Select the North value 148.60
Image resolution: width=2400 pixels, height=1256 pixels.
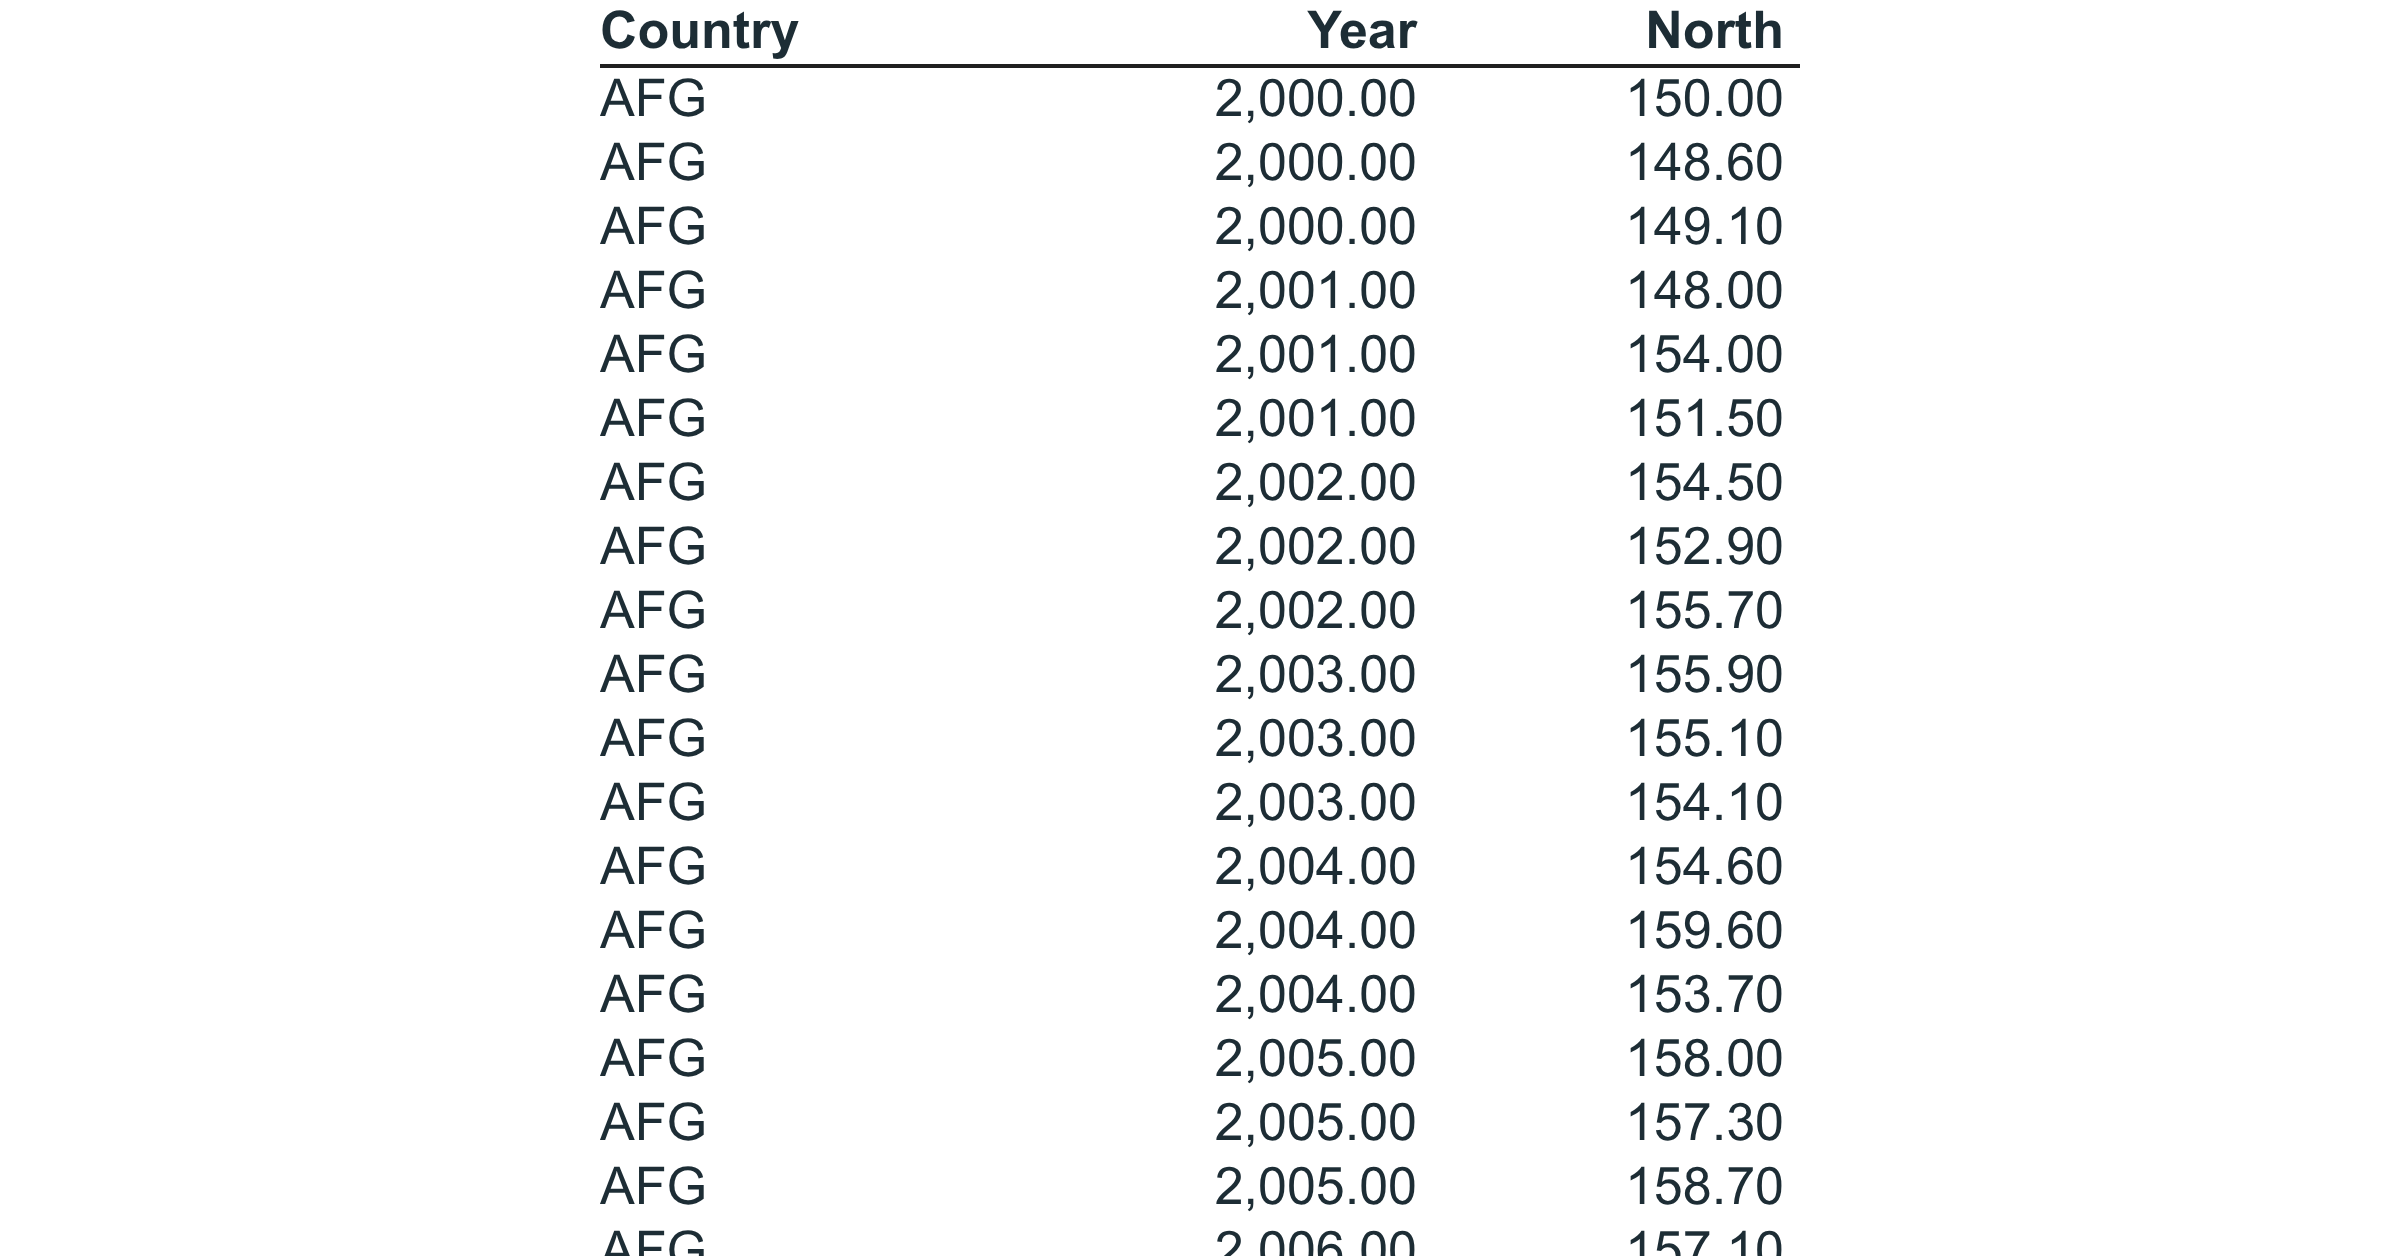pos(1704,163)
